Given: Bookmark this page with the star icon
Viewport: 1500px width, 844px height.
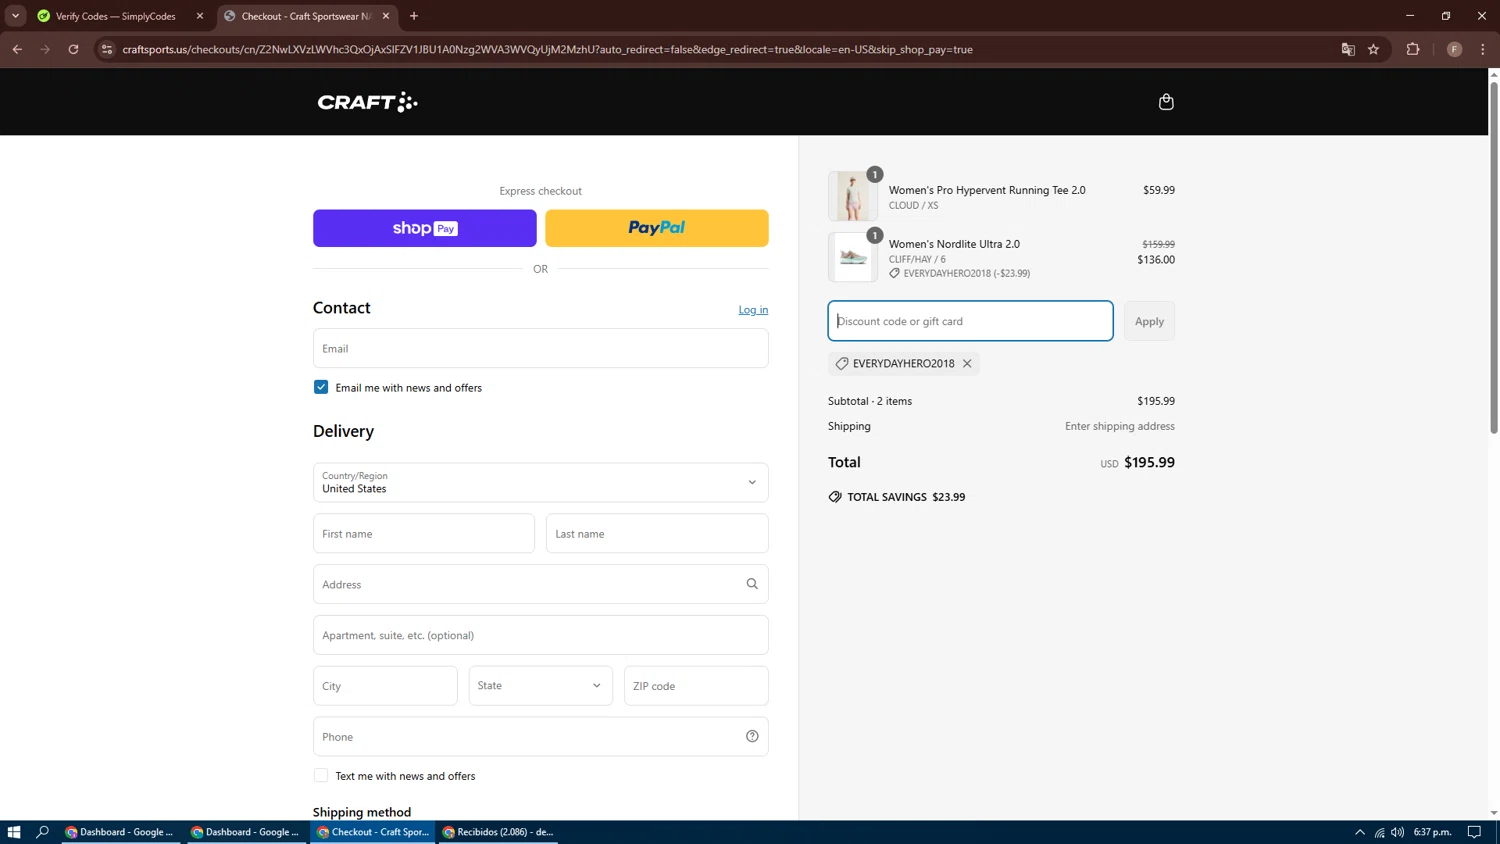Looking at the screenshot, I should click(1374, 49).
